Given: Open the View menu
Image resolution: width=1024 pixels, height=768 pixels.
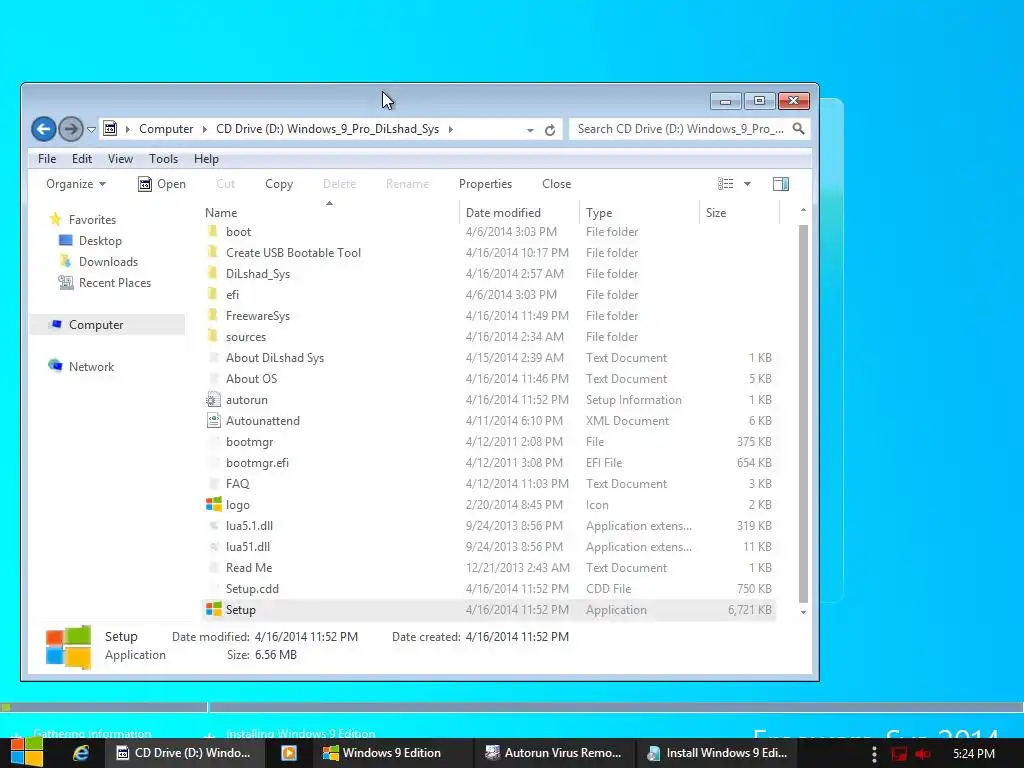Looking at the screenshot, I should [x=120, y=159].
